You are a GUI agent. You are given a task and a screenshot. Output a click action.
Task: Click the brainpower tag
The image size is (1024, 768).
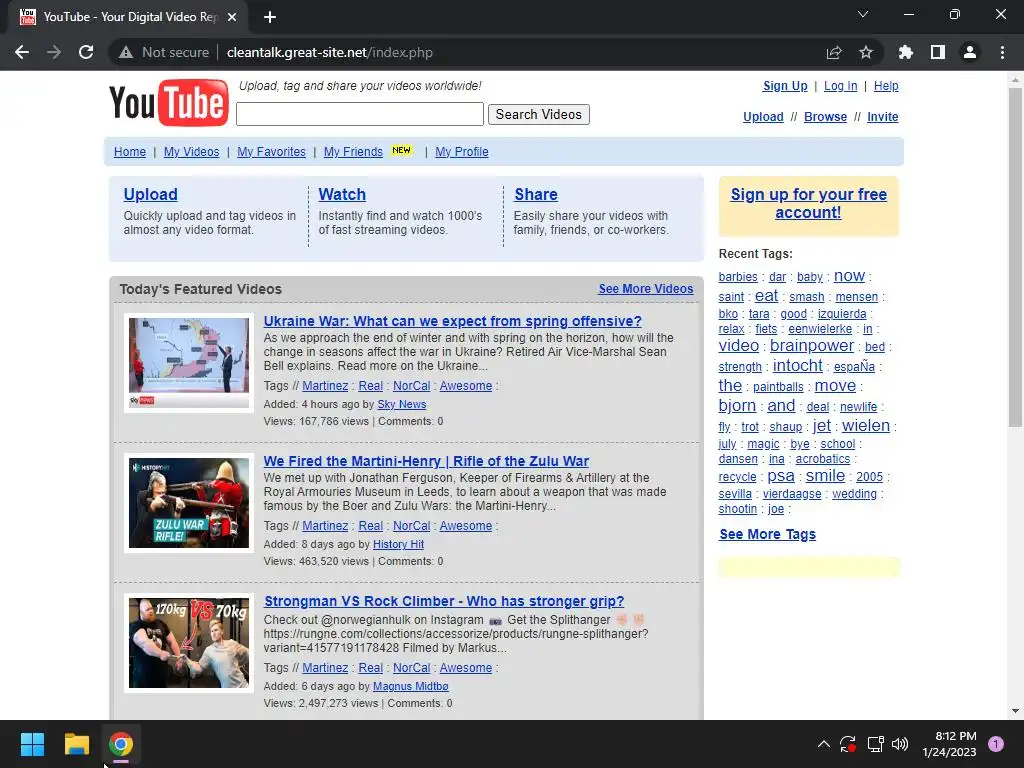coord(812,345)
